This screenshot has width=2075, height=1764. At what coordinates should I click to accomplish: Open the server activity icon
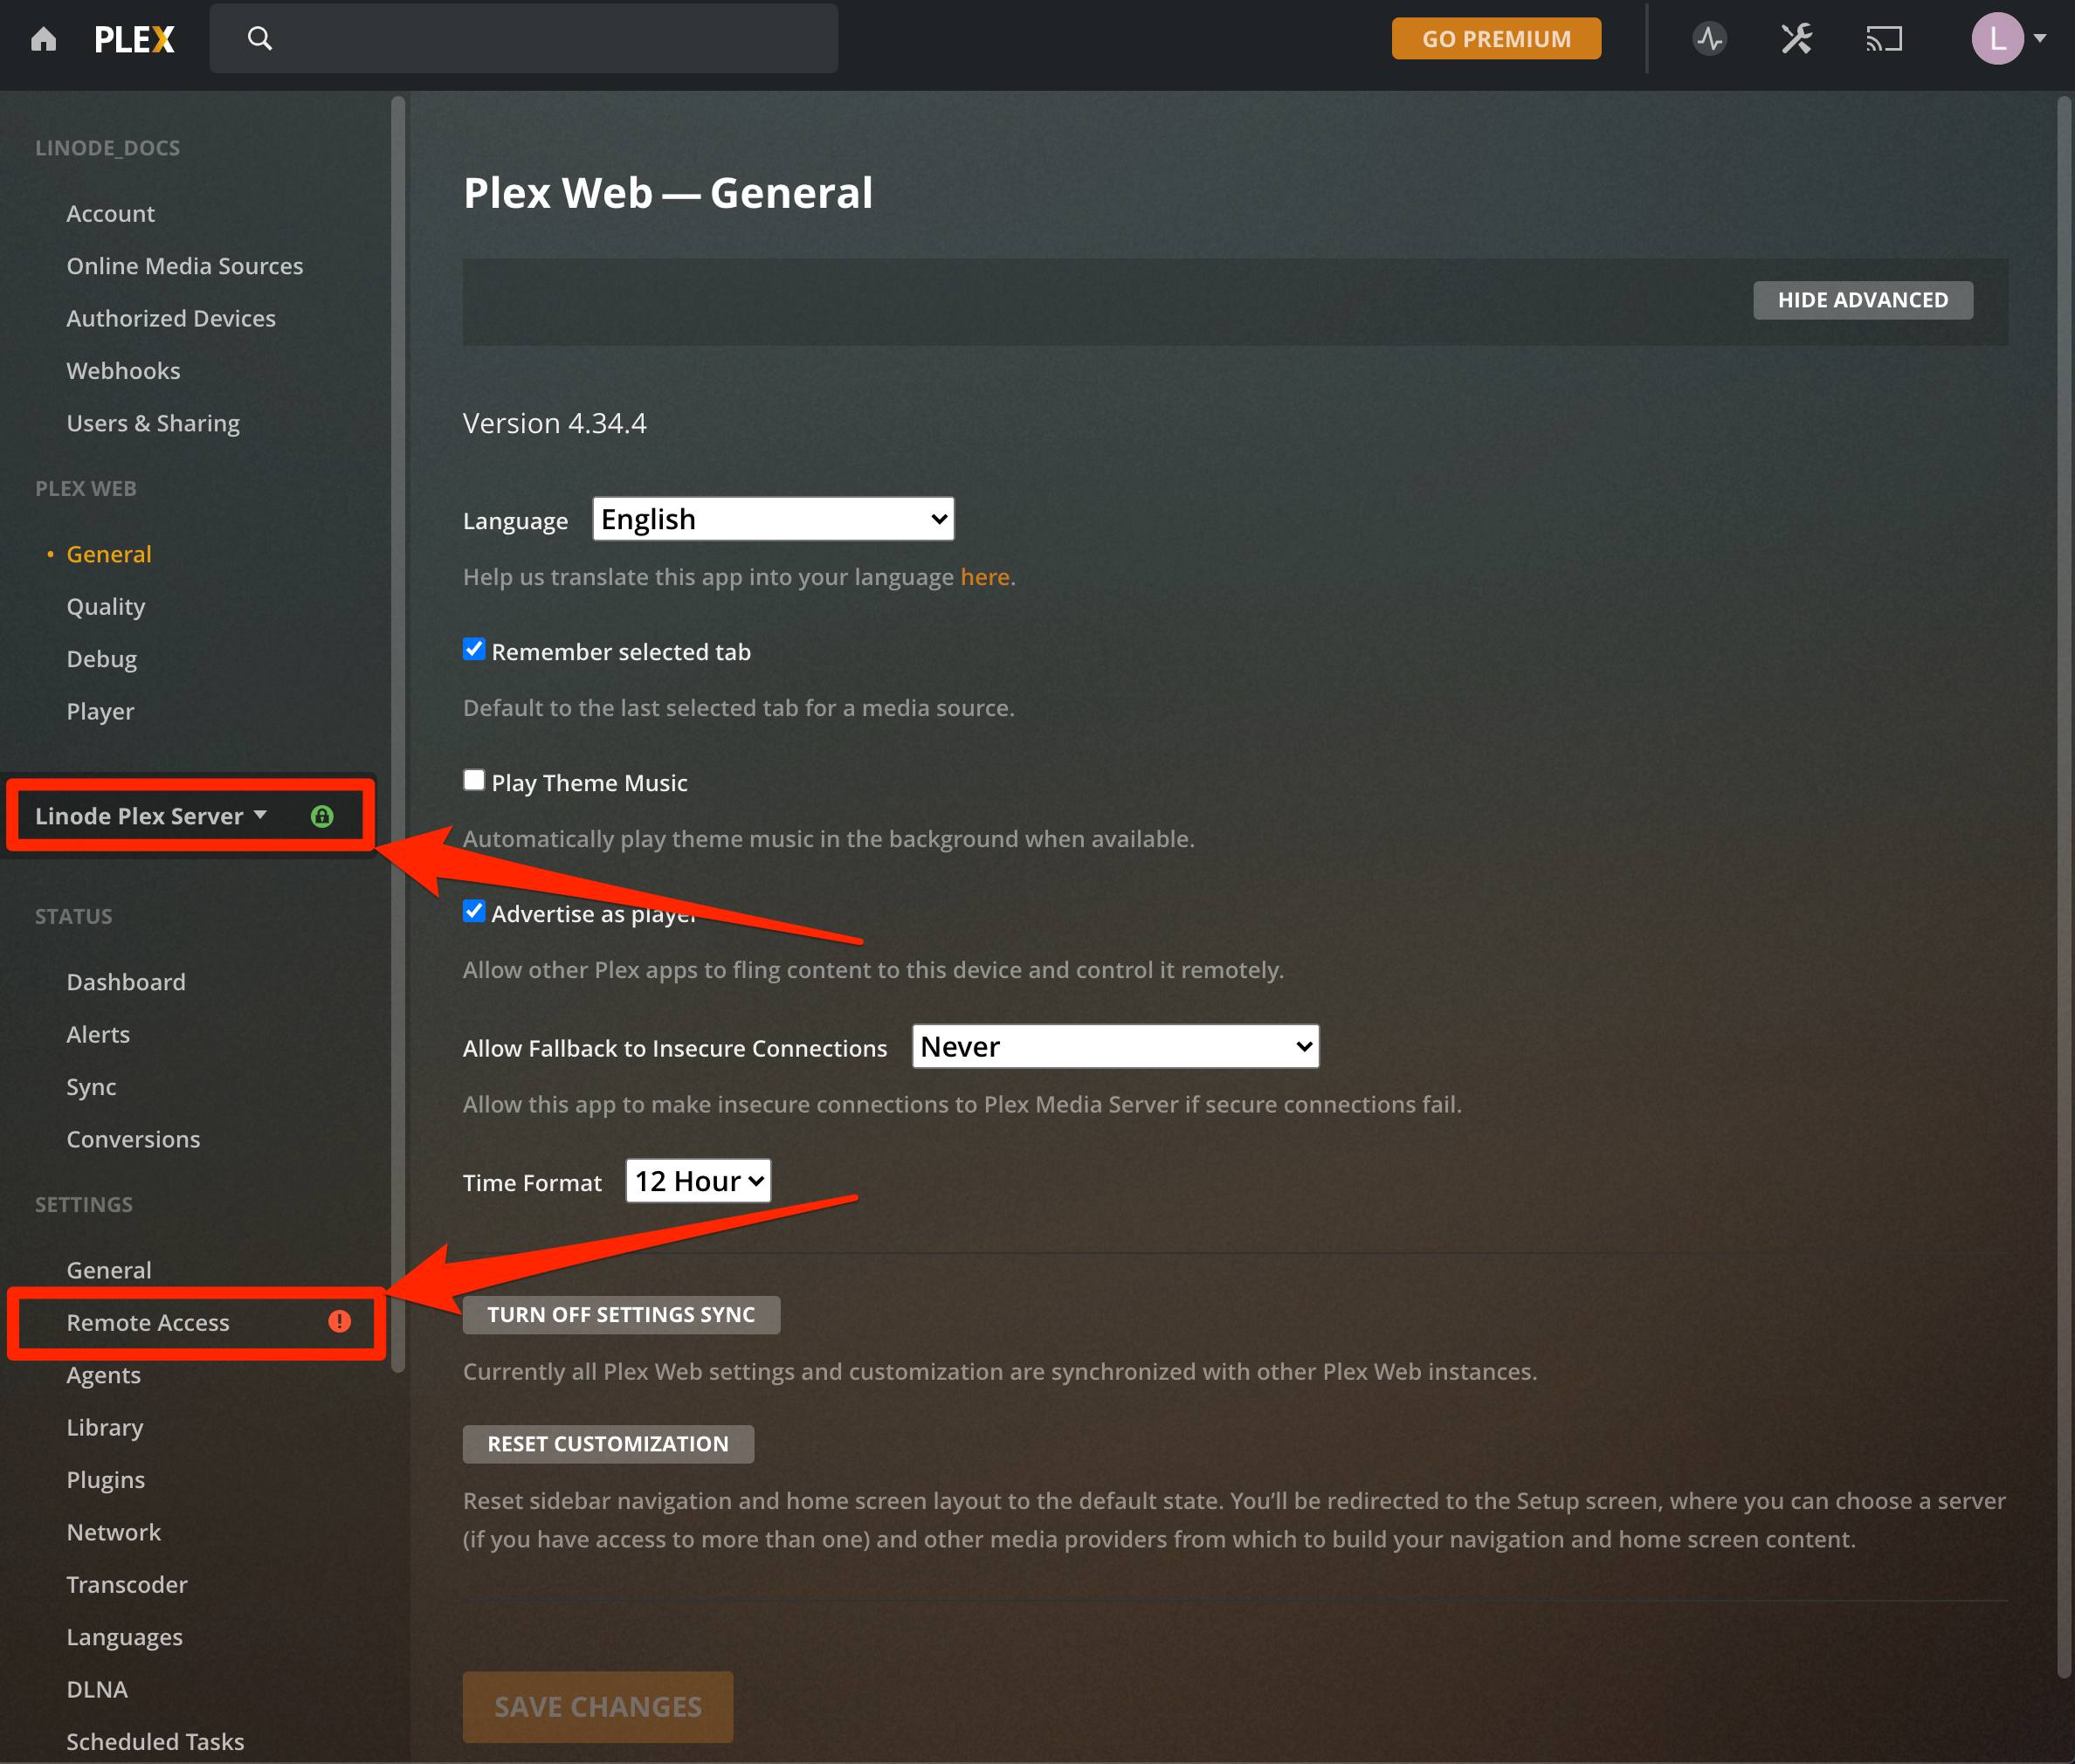point(1709,38)
